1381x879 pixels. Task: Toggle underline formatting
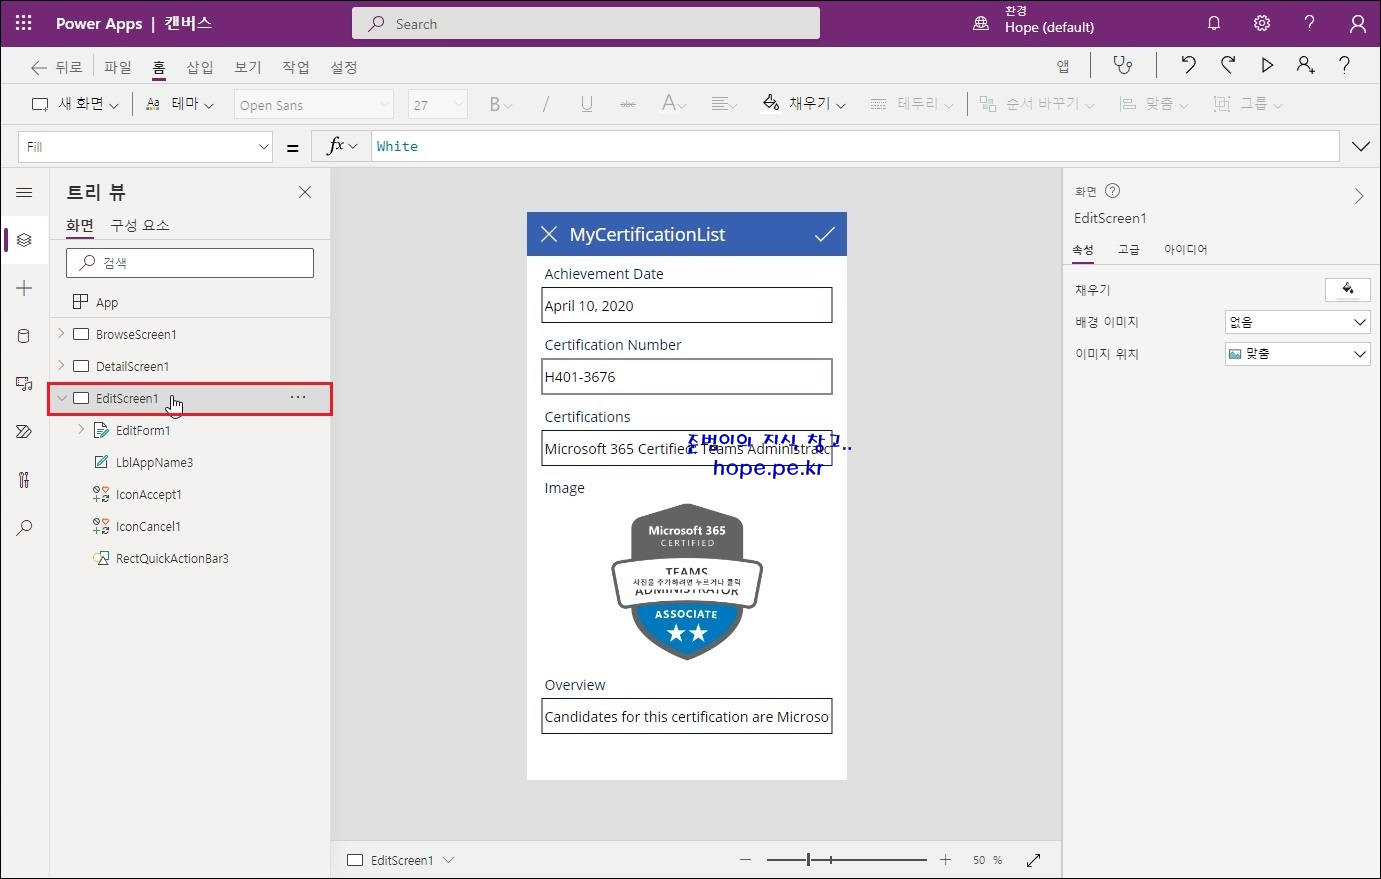587,104
